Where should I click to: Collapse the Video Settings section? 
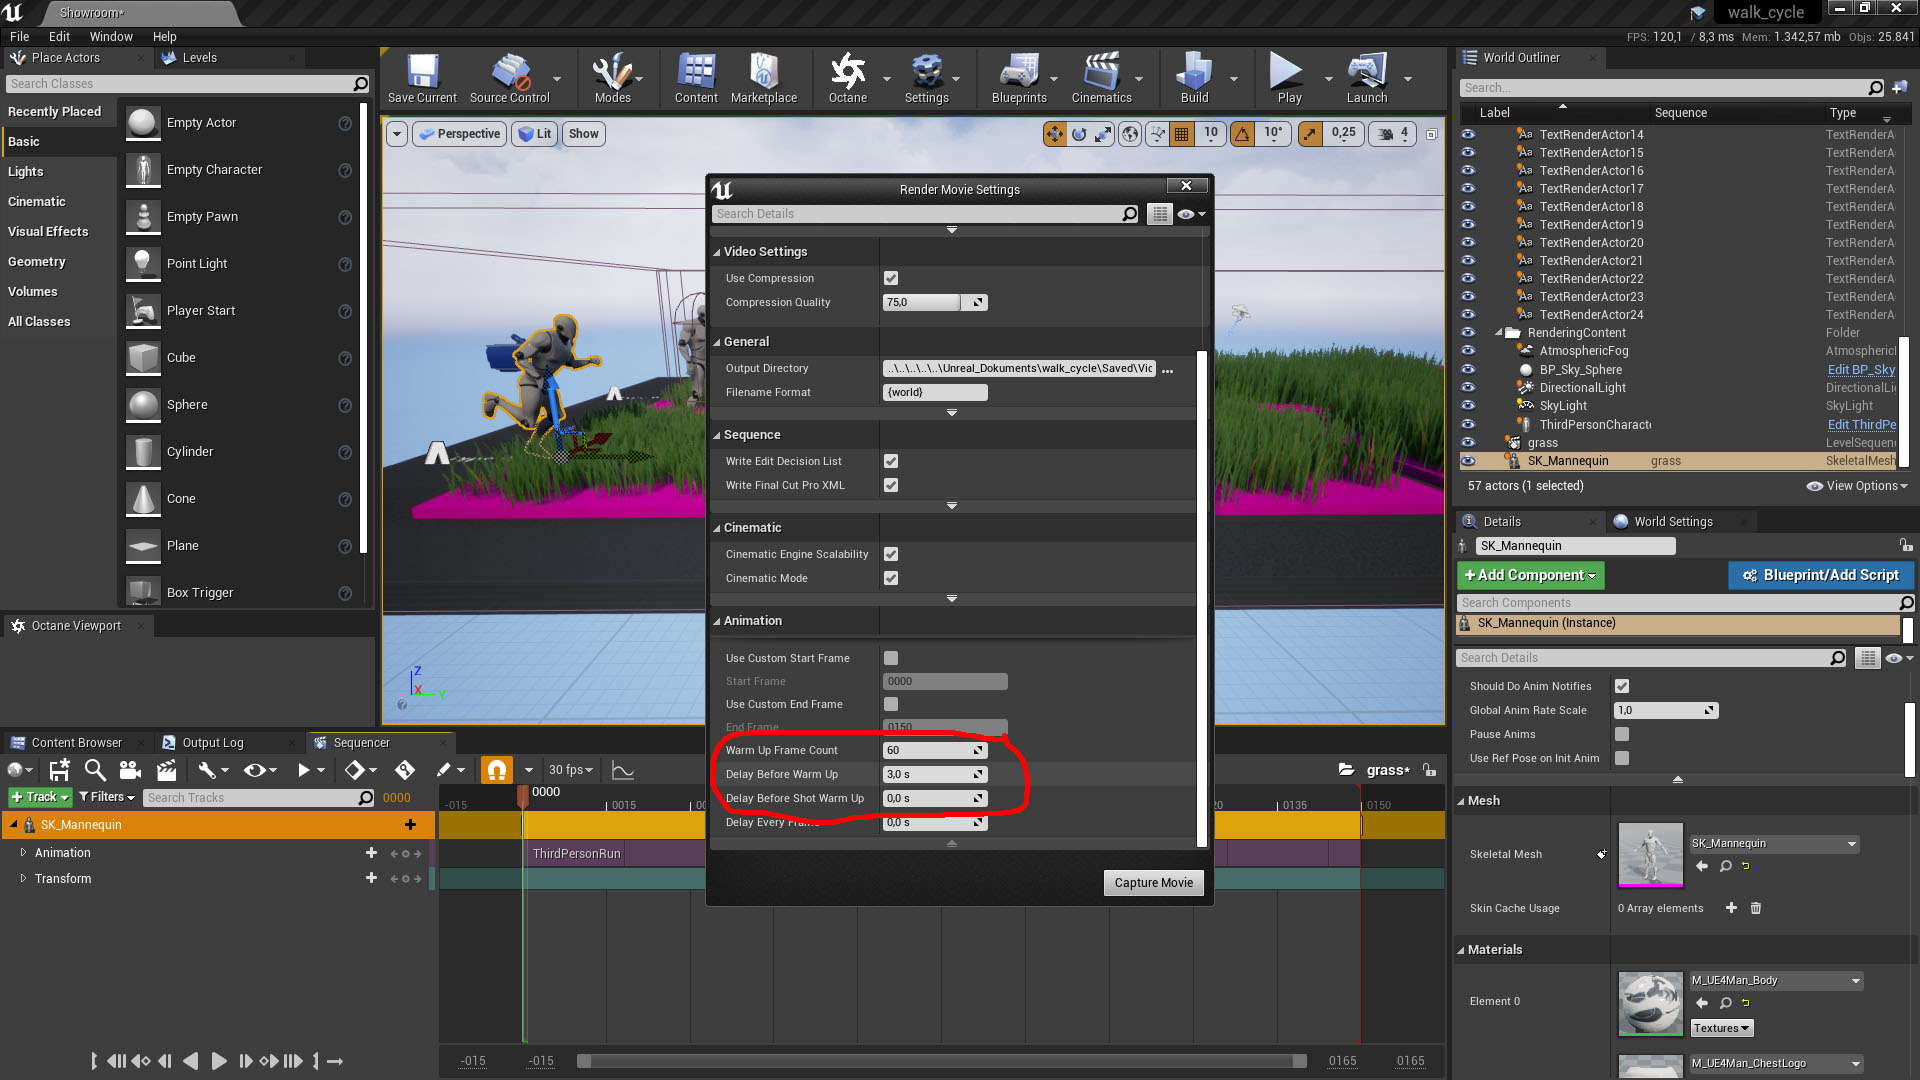pos(717,252)
